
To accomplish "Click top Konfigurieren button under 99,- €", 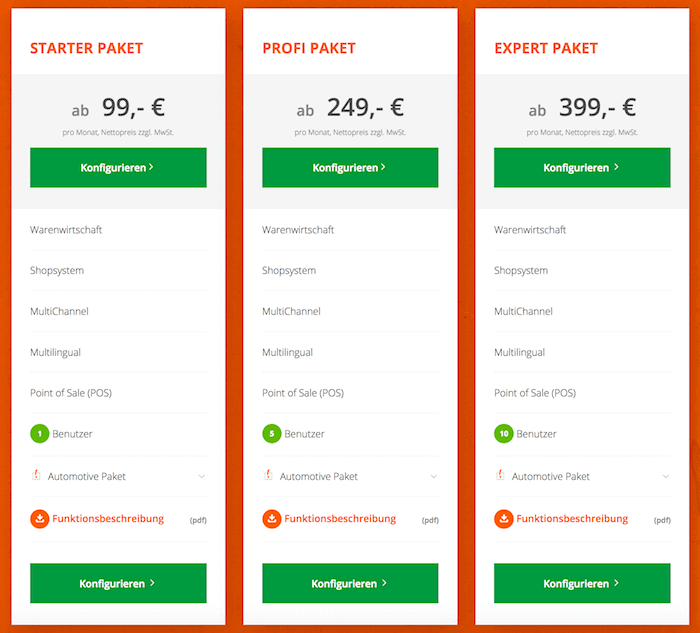I will (118, 167).
